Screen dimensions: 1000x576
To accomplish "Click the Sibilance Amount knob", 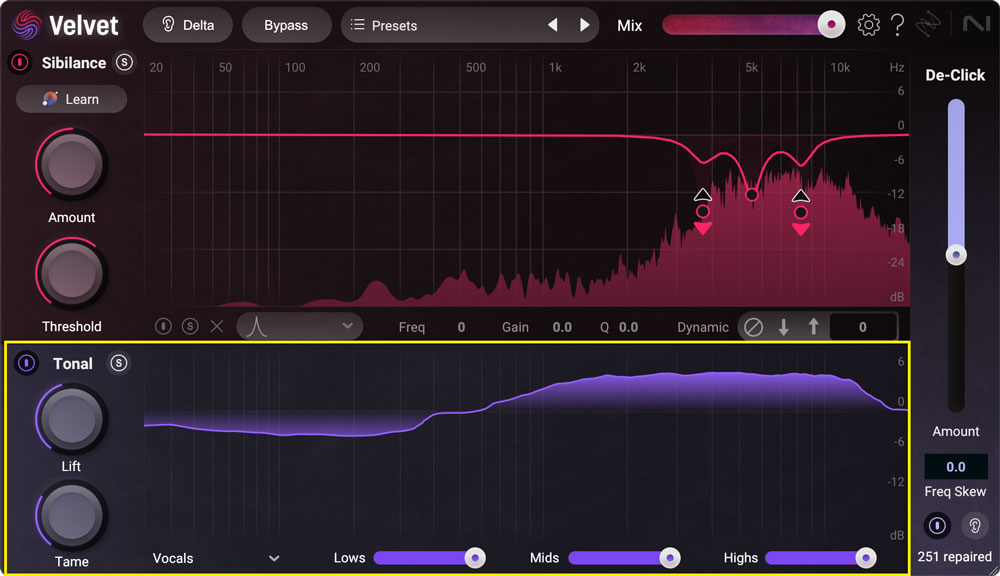I will 71,164.
